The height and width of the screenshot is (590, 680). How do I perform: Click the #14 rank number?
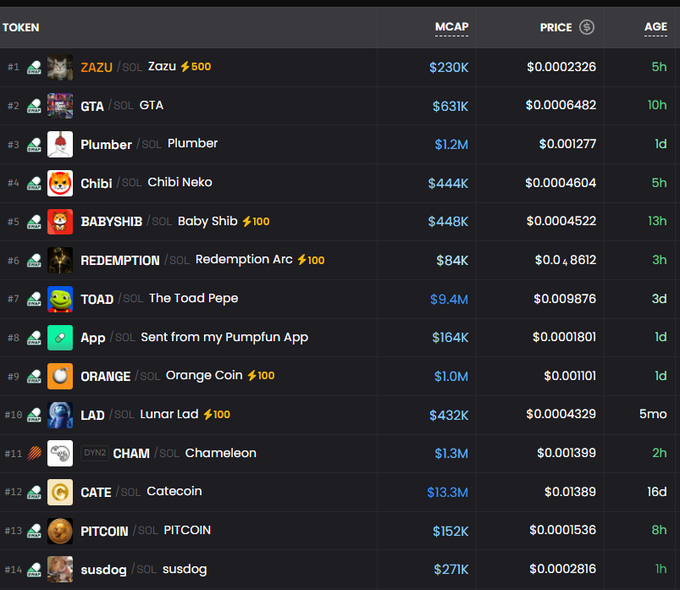[x=13, y=569]
